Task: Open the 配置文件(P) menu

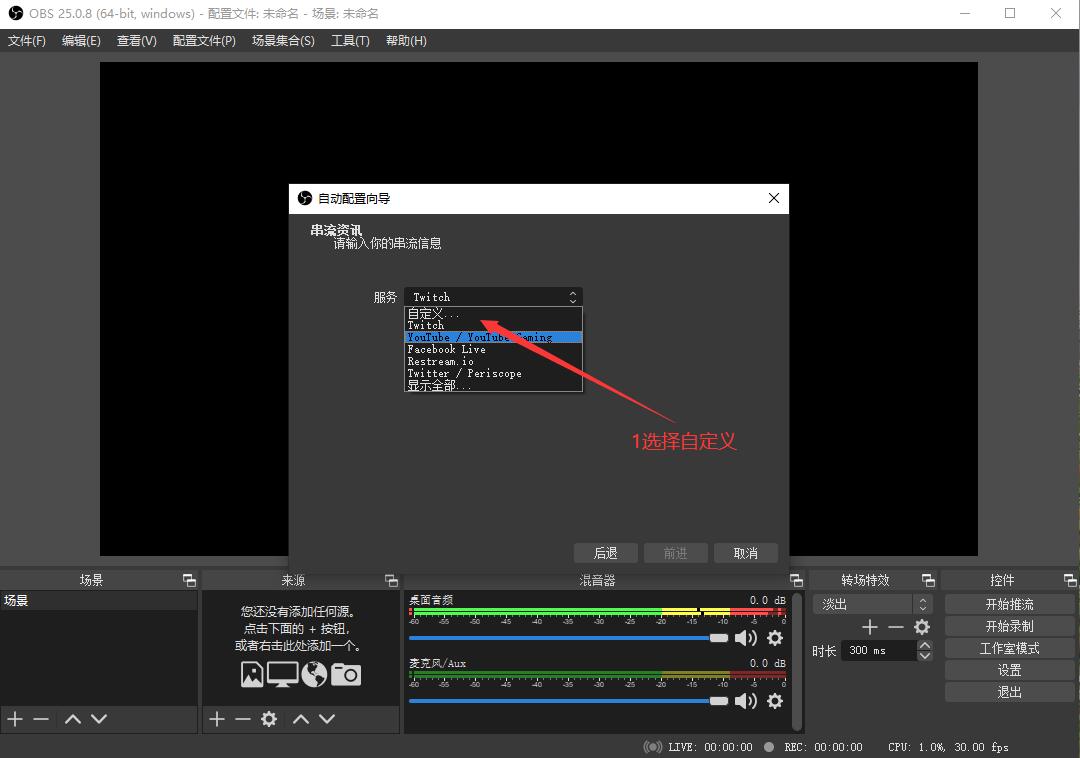Action: 204,41
